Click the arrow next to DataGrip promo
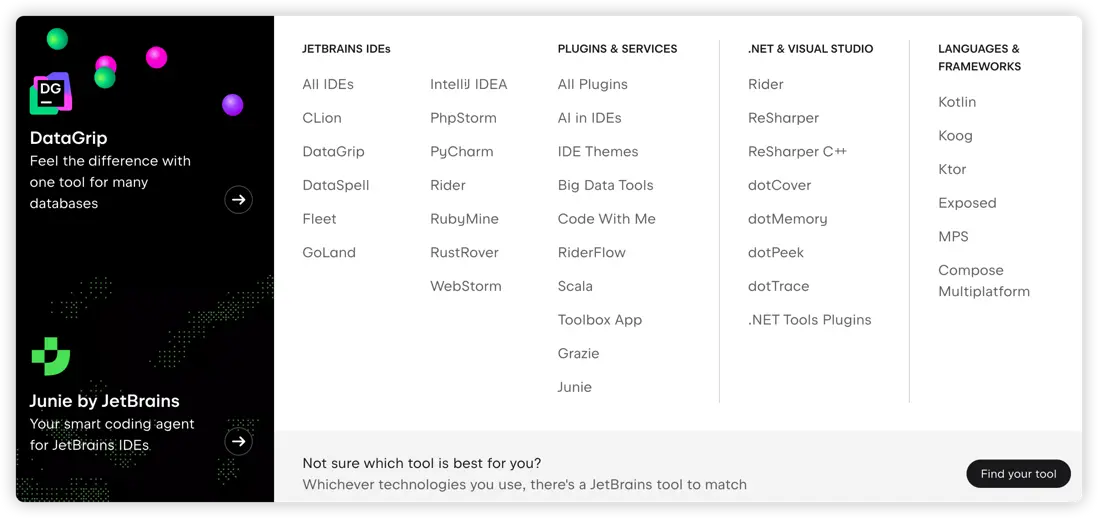Image resolution: width=1098 pixels, height=518 pixels. [238, 200]
